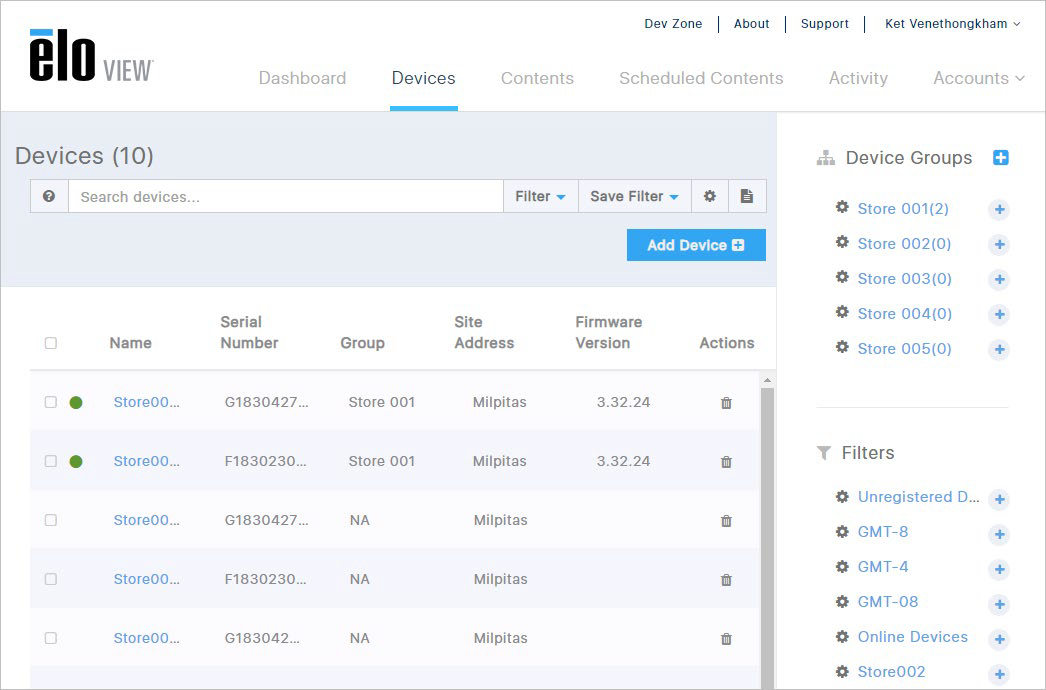The image size is (1046, 690).
Task: Open gear for GMT-8 filter
Action: [843, 532]
